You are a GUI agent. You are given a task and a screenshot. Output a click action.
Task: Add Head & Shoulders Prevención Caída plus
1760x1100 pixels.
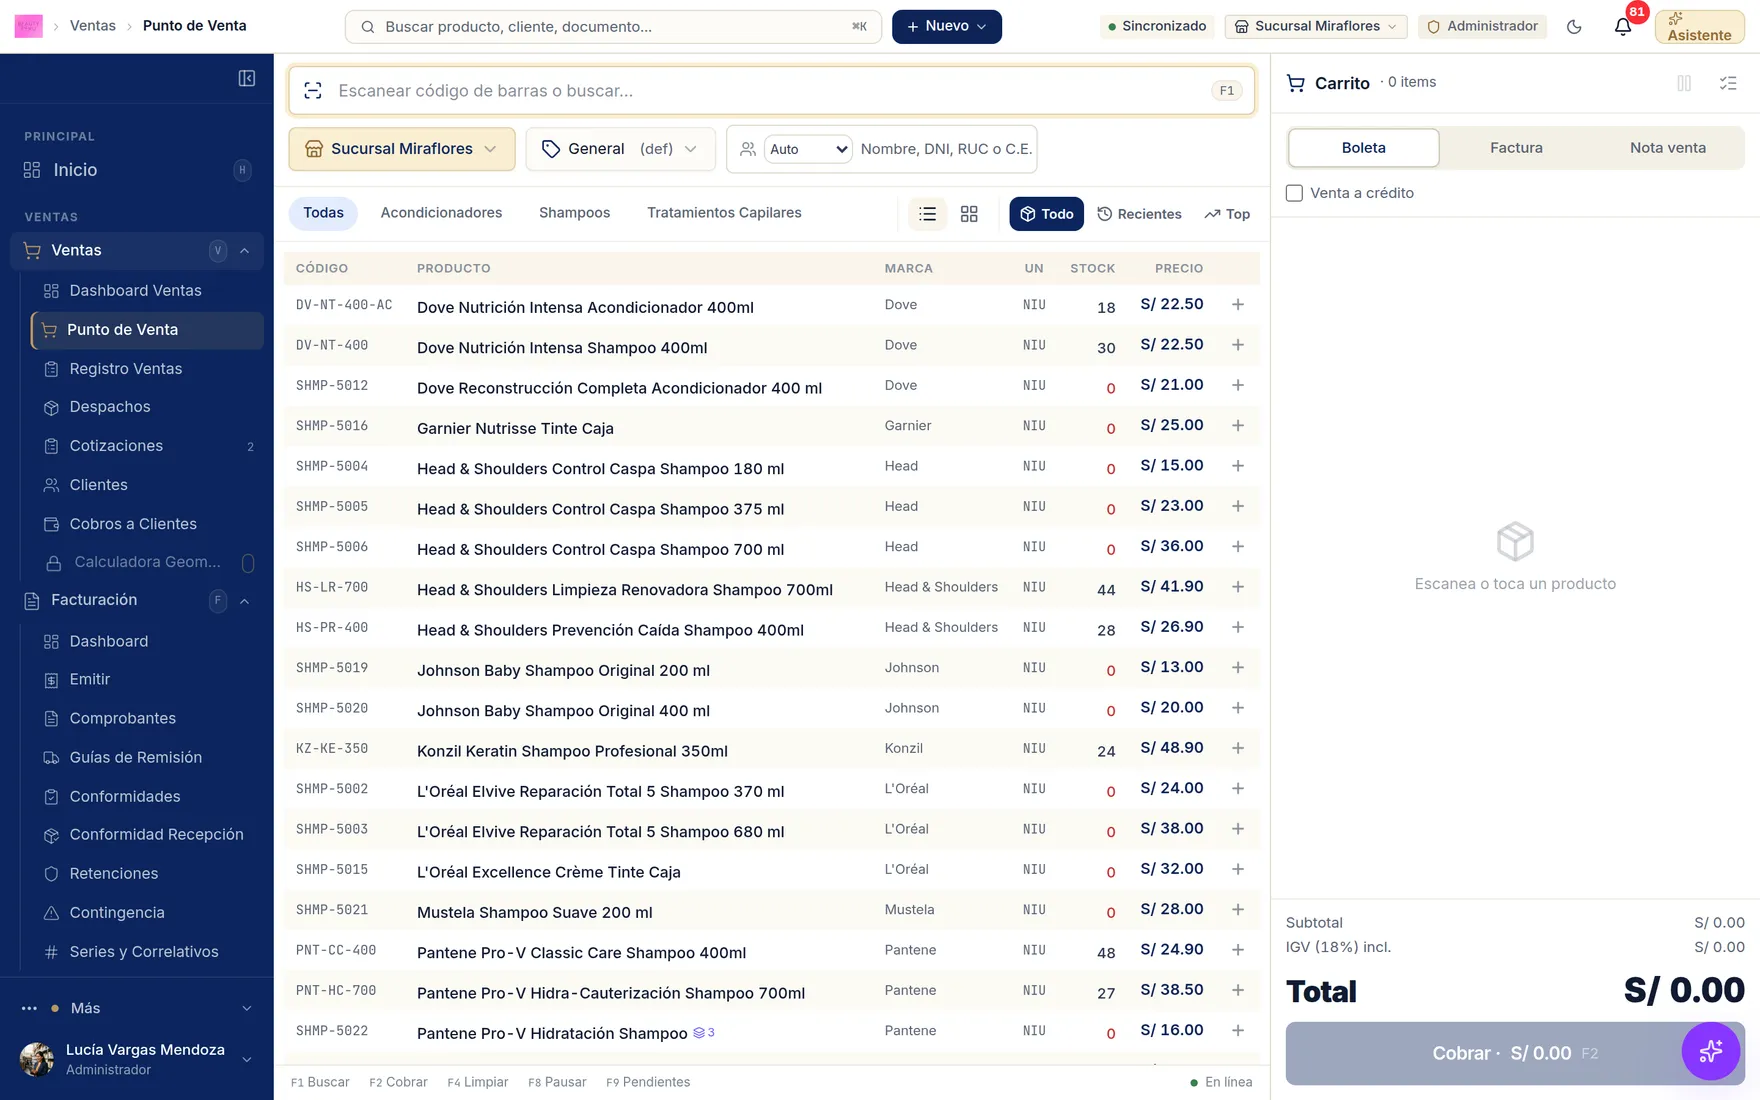[x=1238, y=628]
